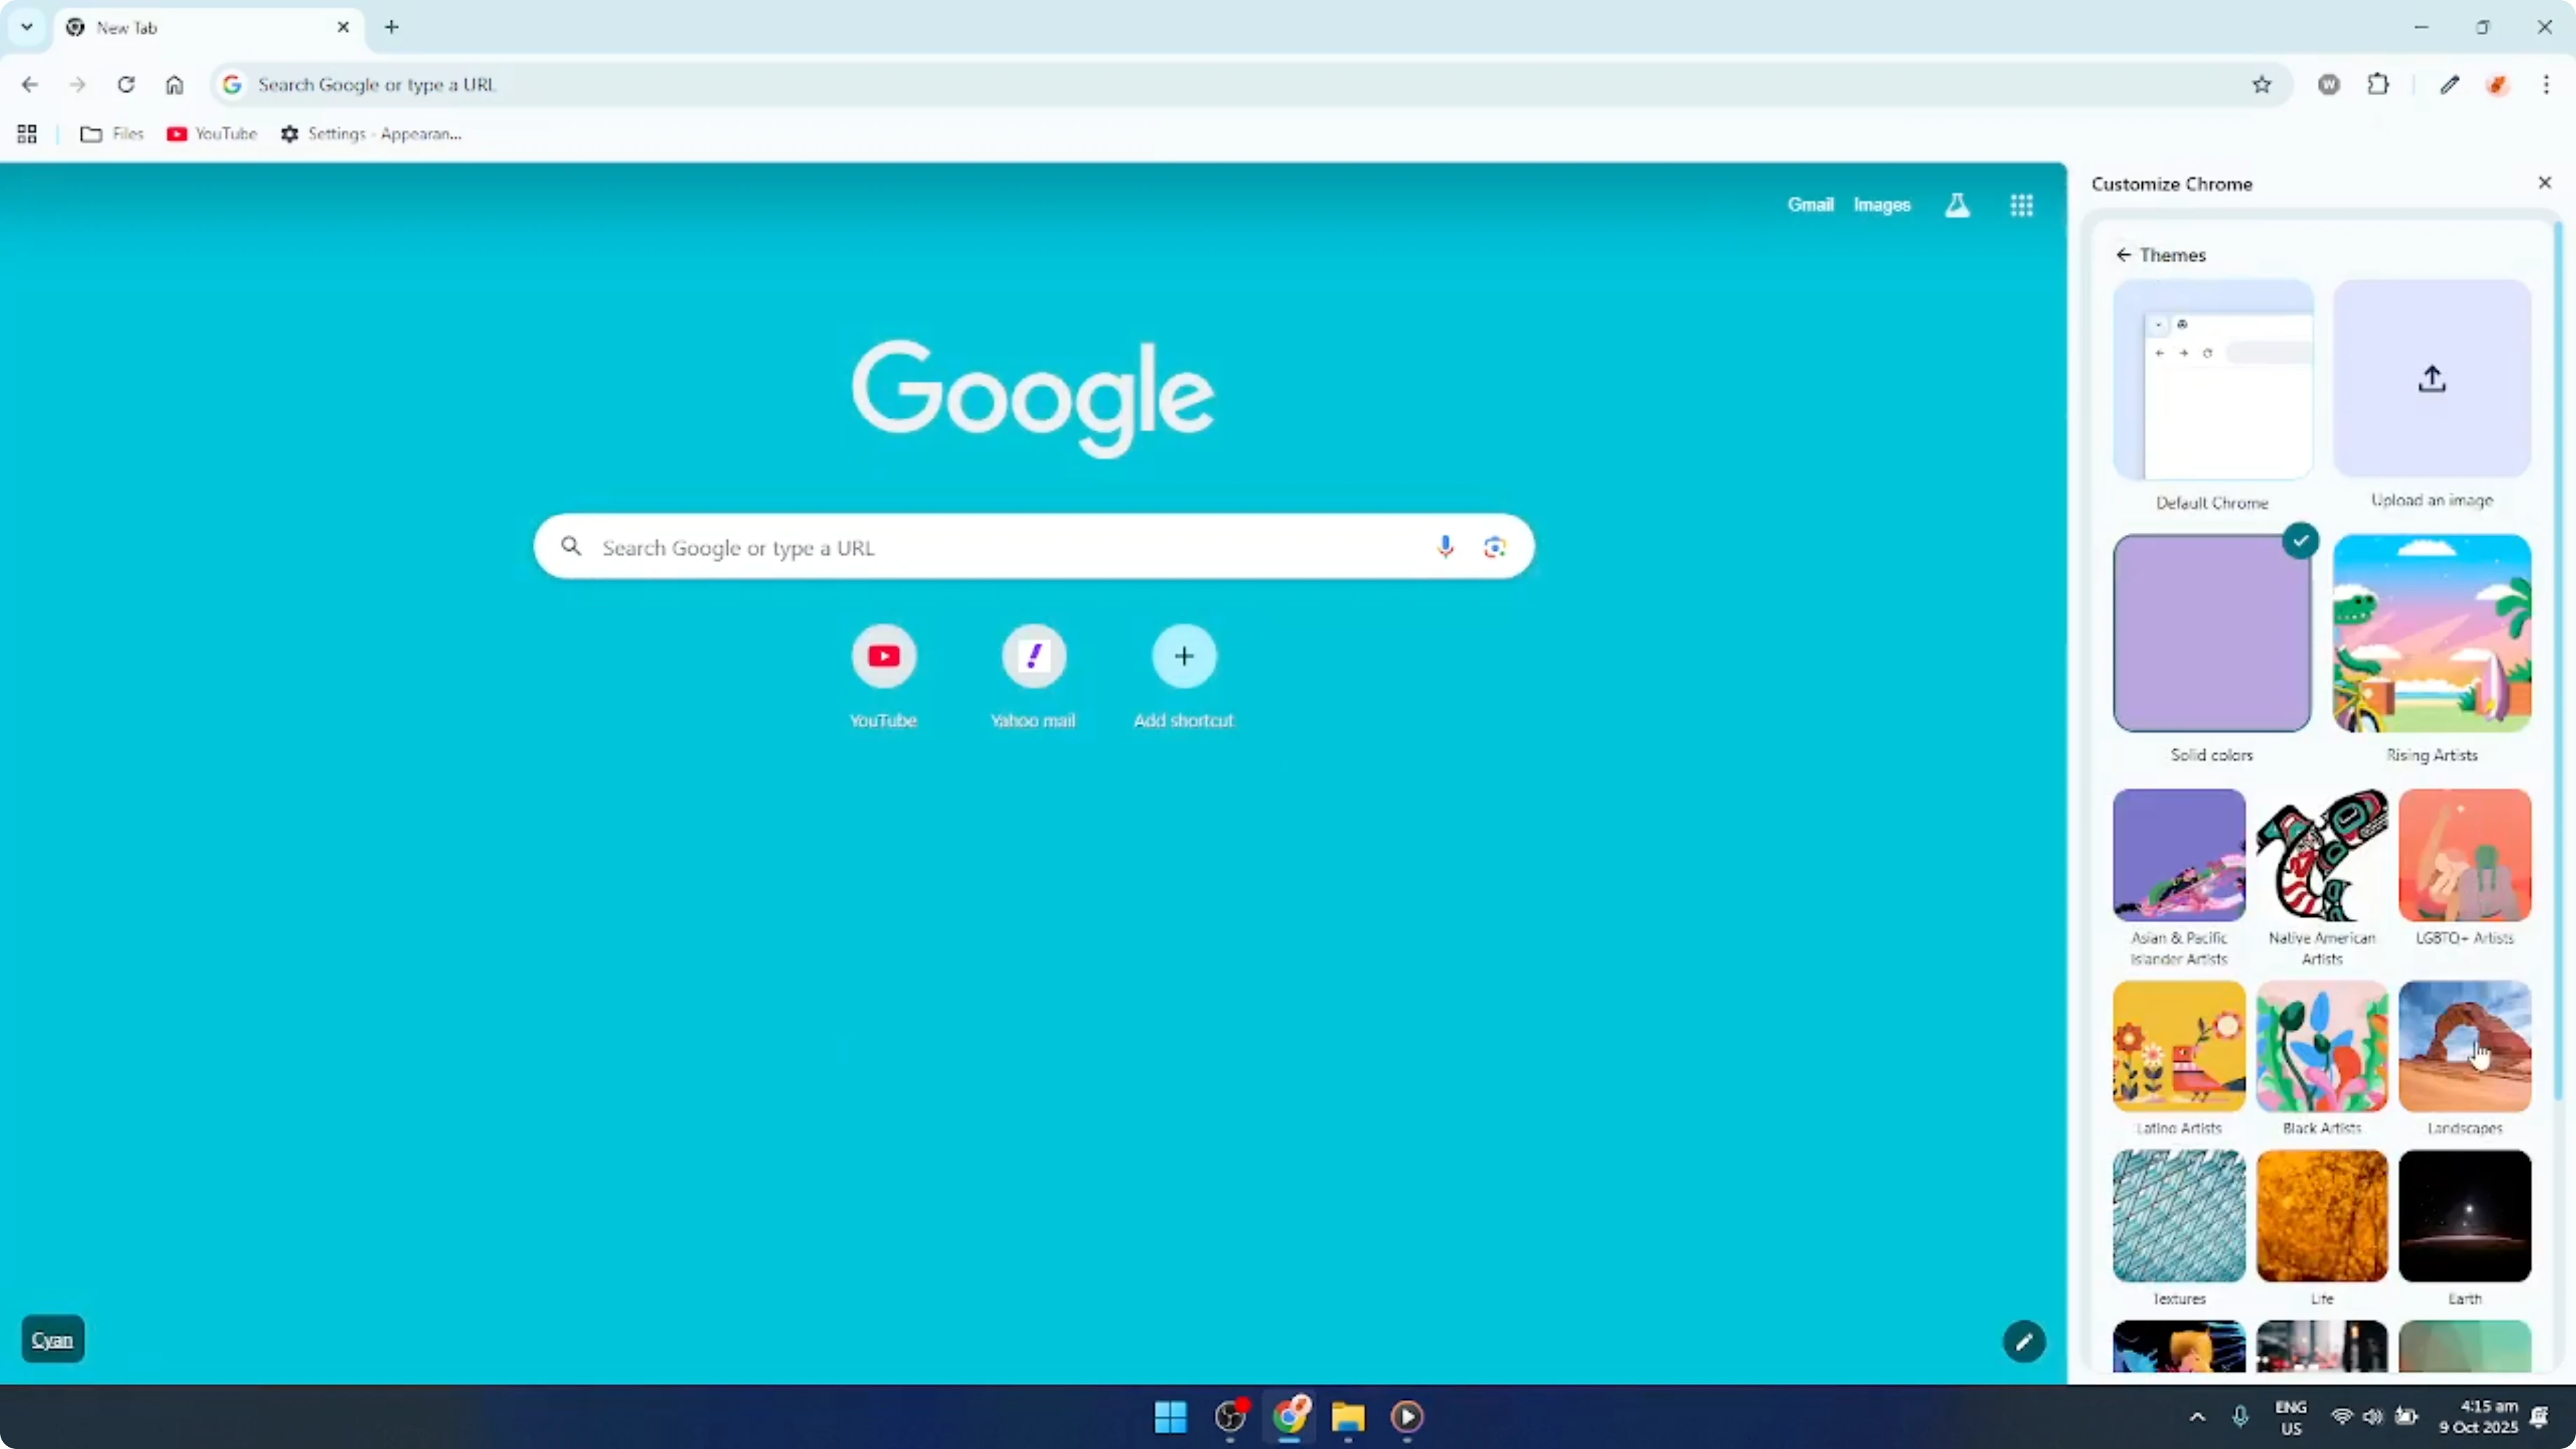The height and width of the screenshot is (1449, 2576).
Task: Open the Yahoo mail shortcut tile
Action: pos(1034,656)
